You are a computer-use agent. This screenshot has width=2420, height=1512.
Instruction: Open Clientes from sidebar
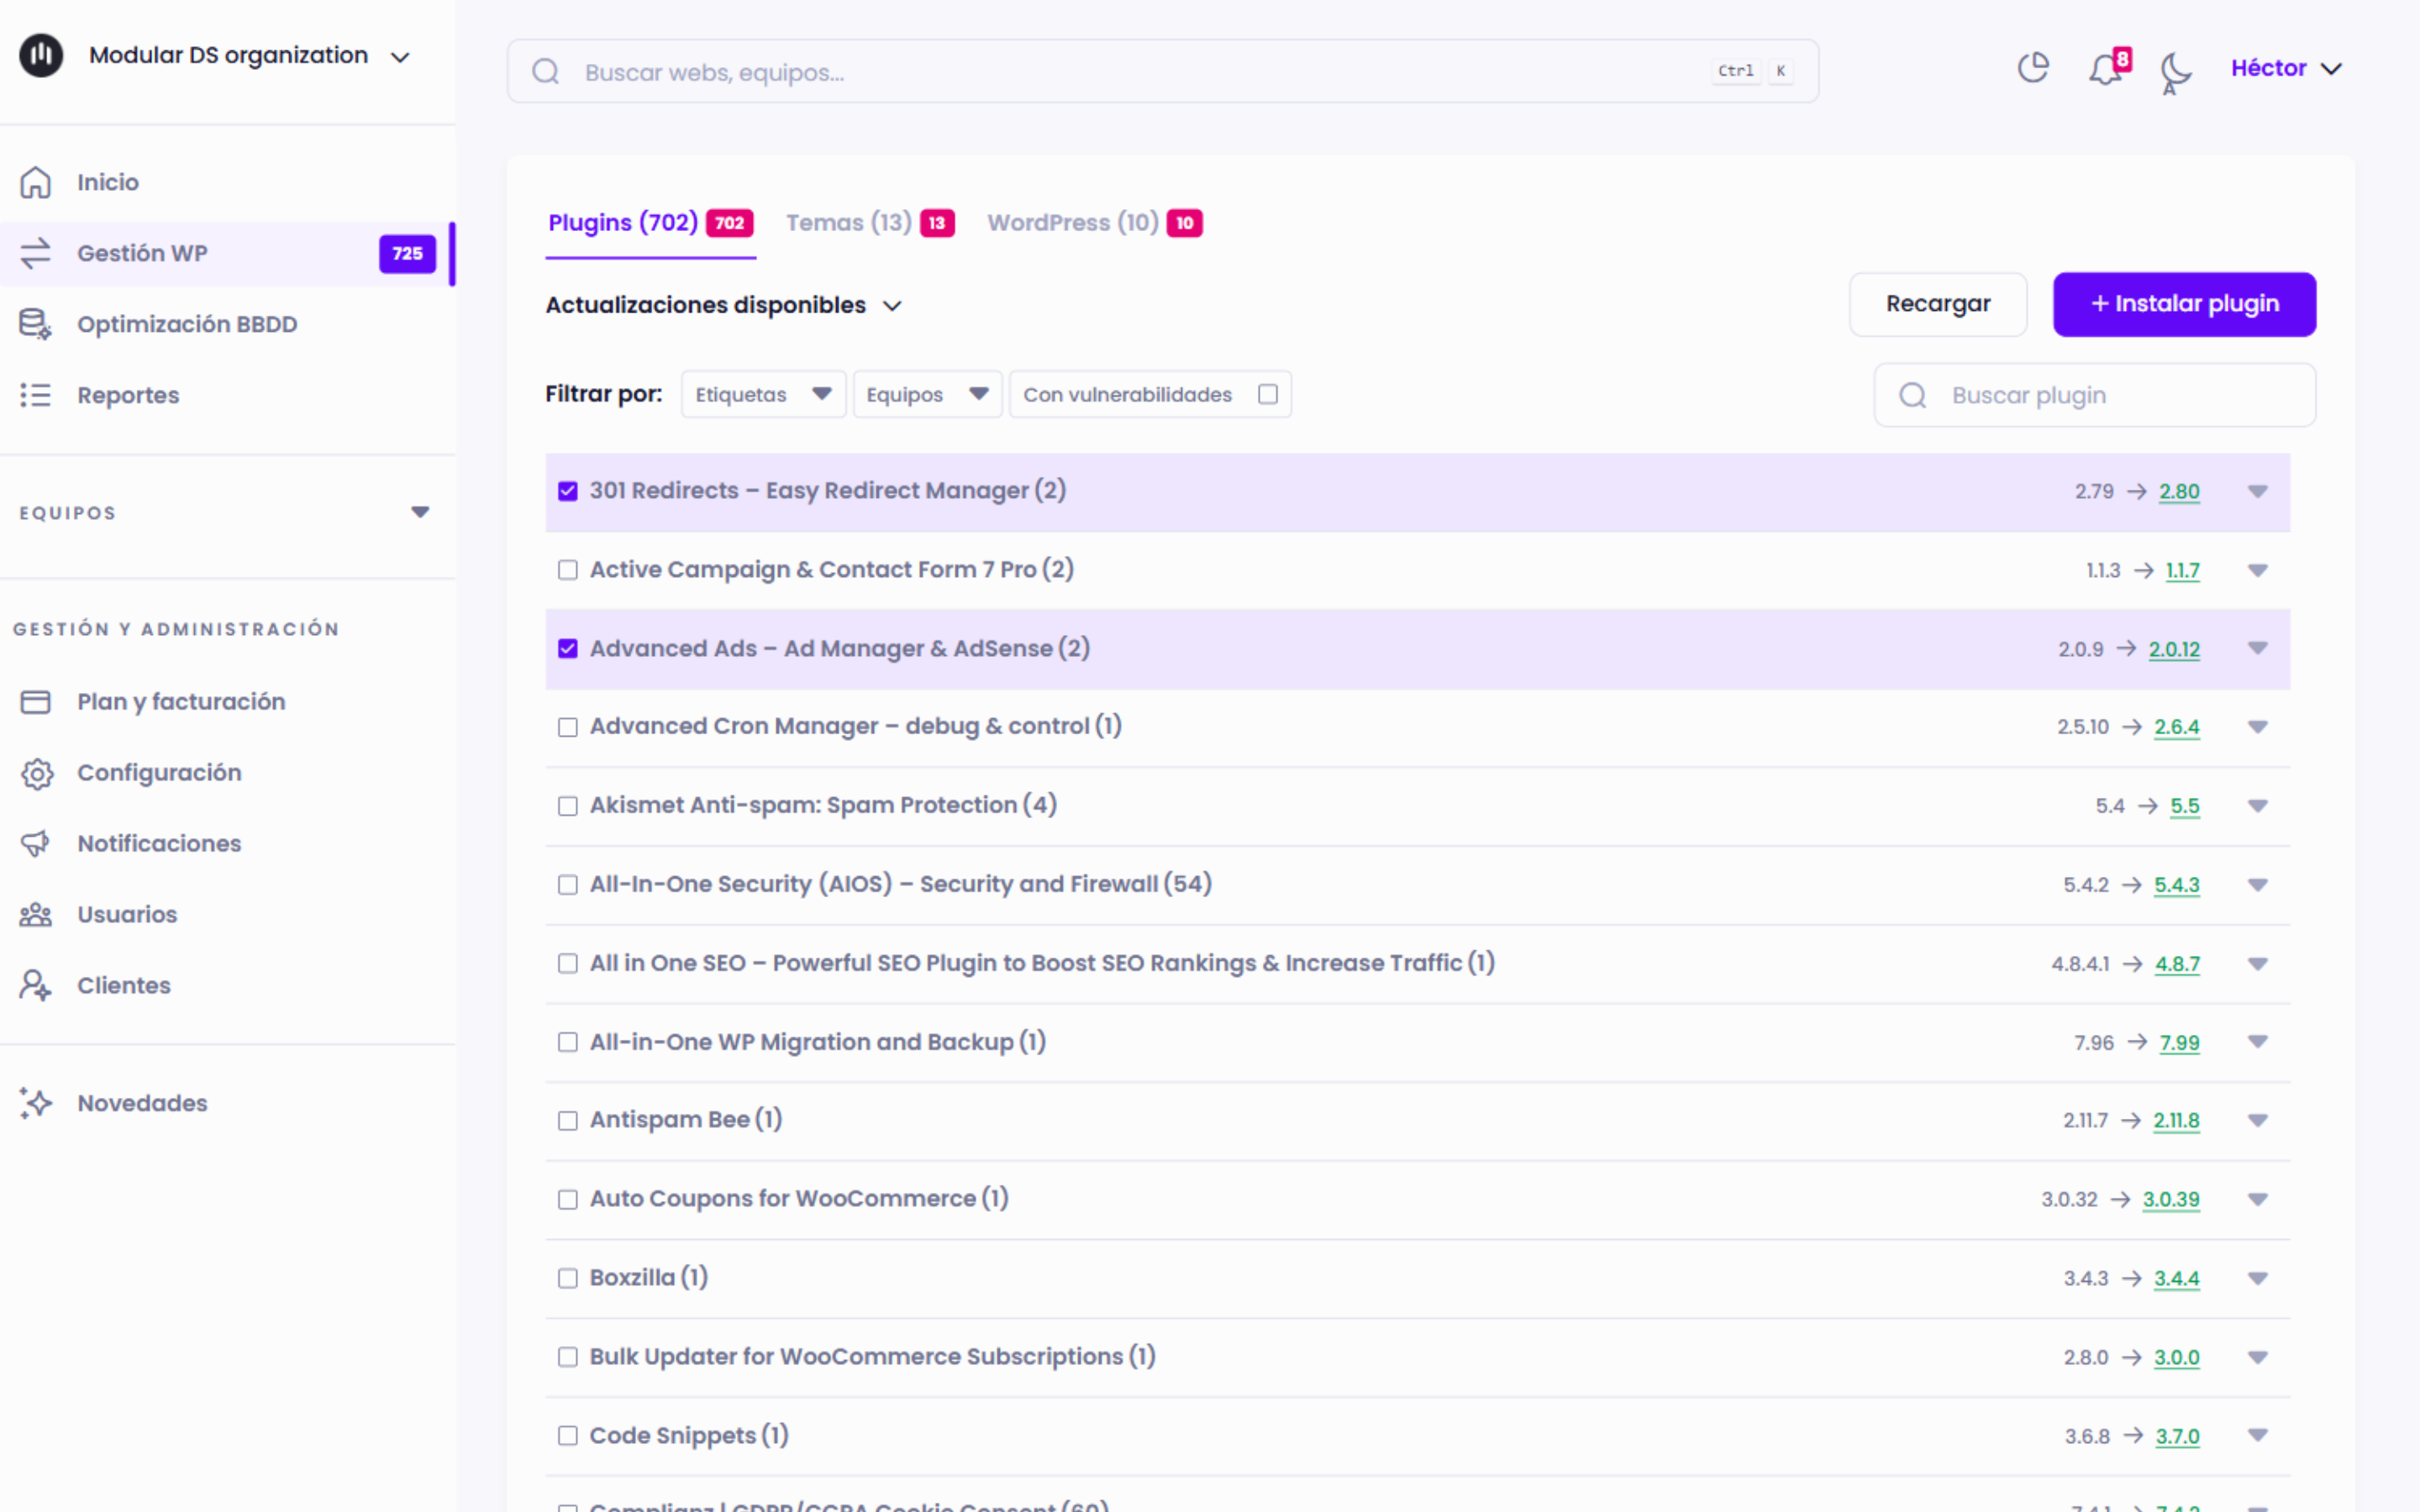(x=123, y=985)
